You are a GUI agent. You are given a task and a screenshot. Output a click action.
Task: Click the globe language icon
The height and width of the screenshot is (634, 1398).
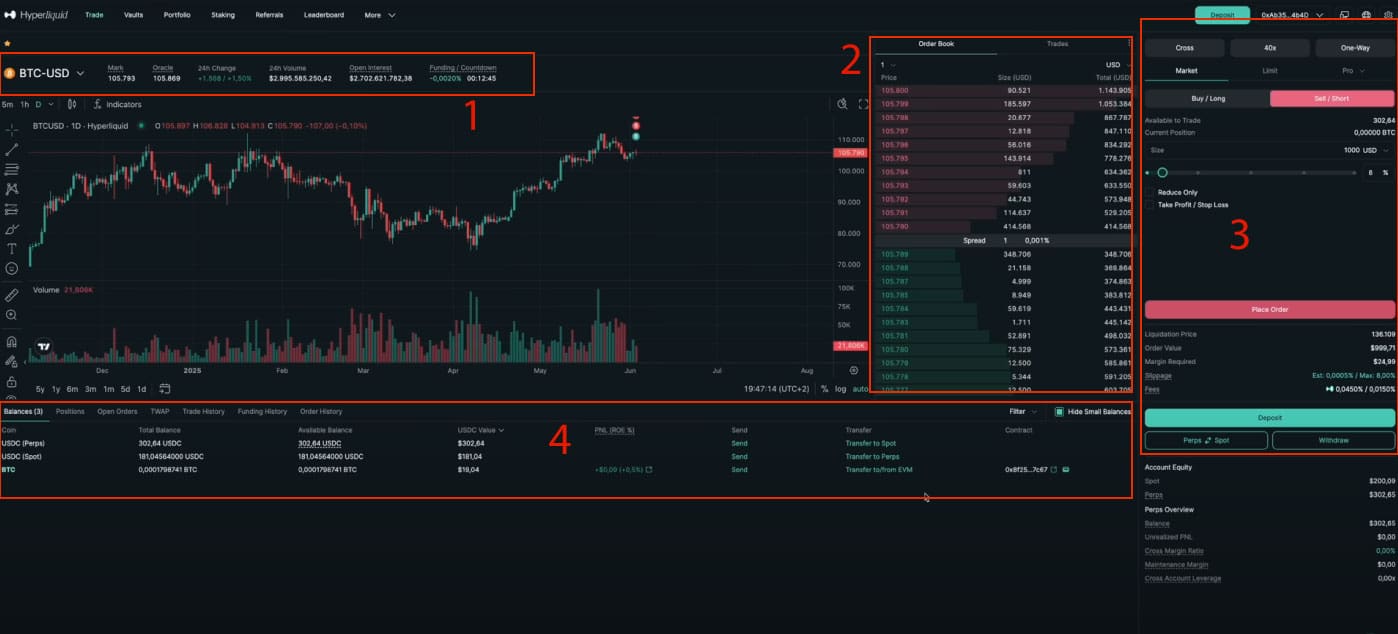pos(1366,15)
